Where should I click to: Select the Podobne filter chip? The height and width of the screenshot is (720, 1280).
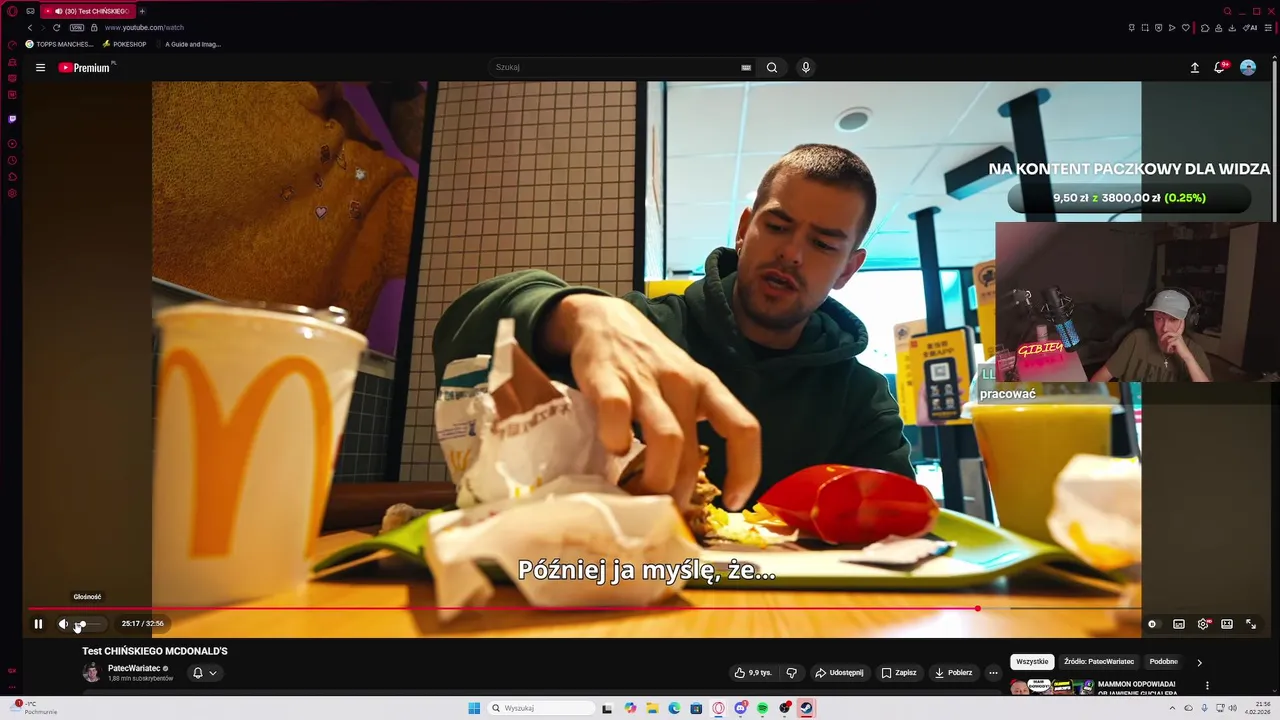pos(1164,662)
